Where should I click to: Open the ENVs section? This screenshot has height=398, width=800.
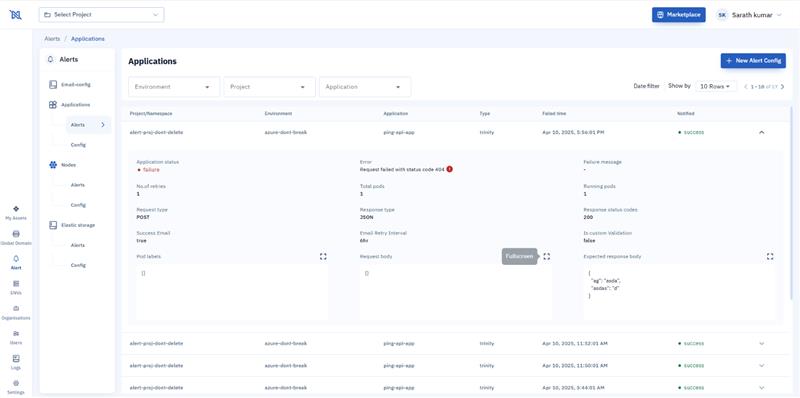click(x=16, y=287)
